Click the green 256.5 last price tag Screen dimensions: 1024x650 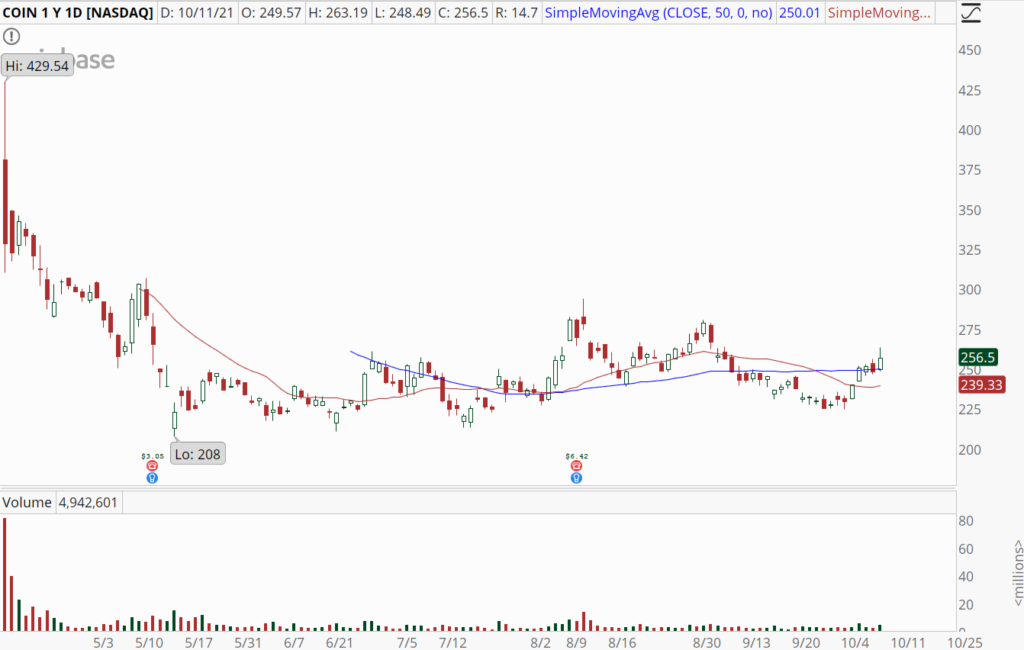coord(978,357)
